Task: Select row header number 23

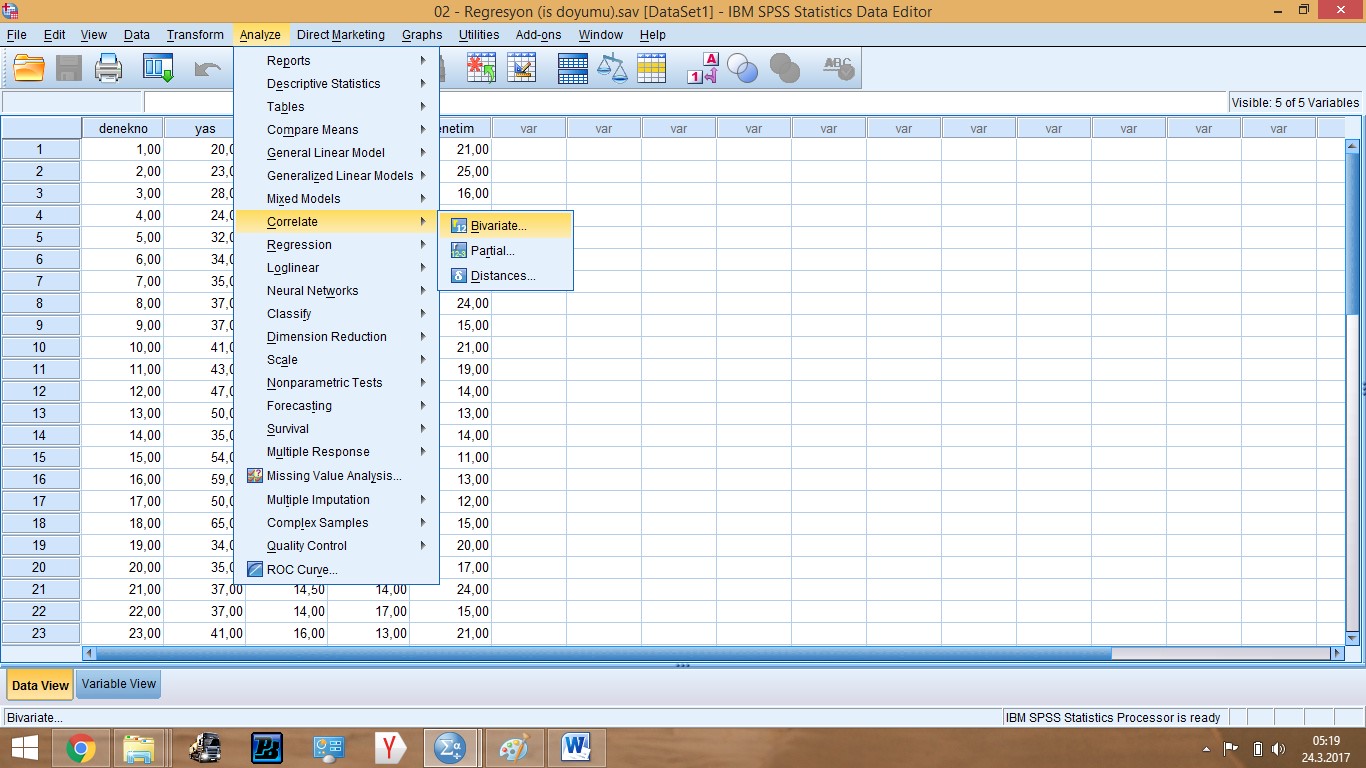Action: (40, 633)
